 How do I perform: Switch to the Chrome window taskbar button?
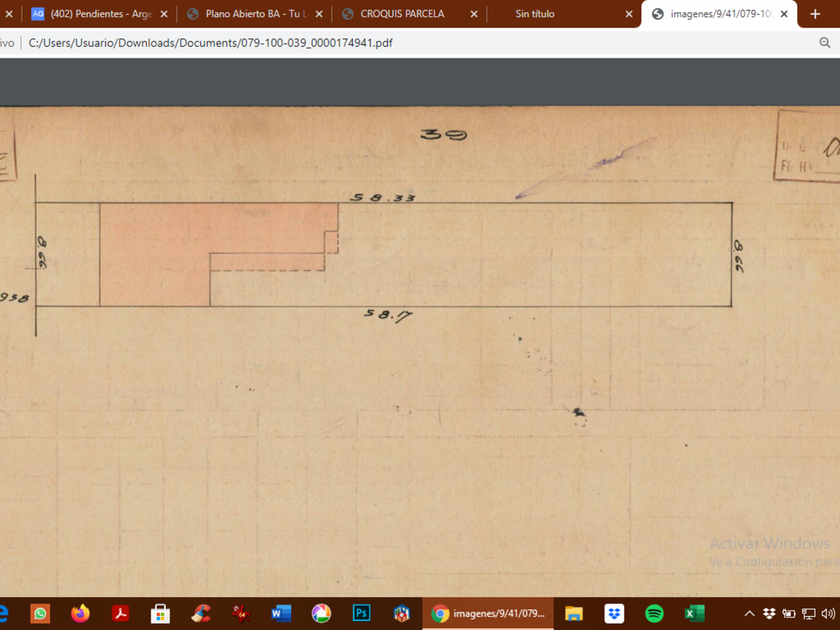pyautogui.click(x=488, y=613)
